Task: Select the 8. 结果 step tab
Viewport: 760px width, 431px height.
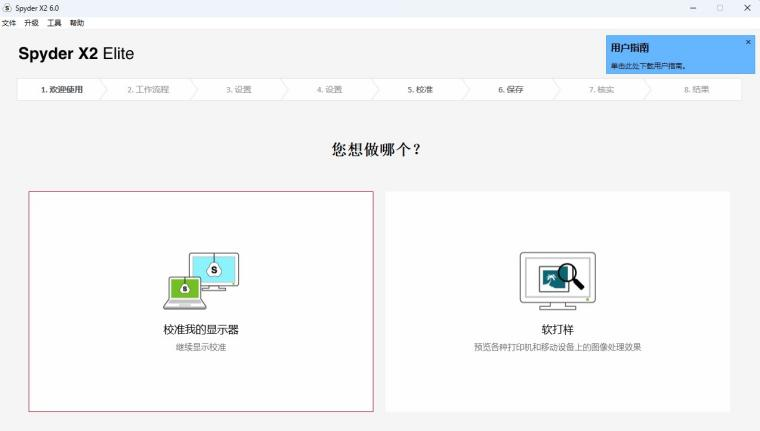Action: click(x=697, y=90)
